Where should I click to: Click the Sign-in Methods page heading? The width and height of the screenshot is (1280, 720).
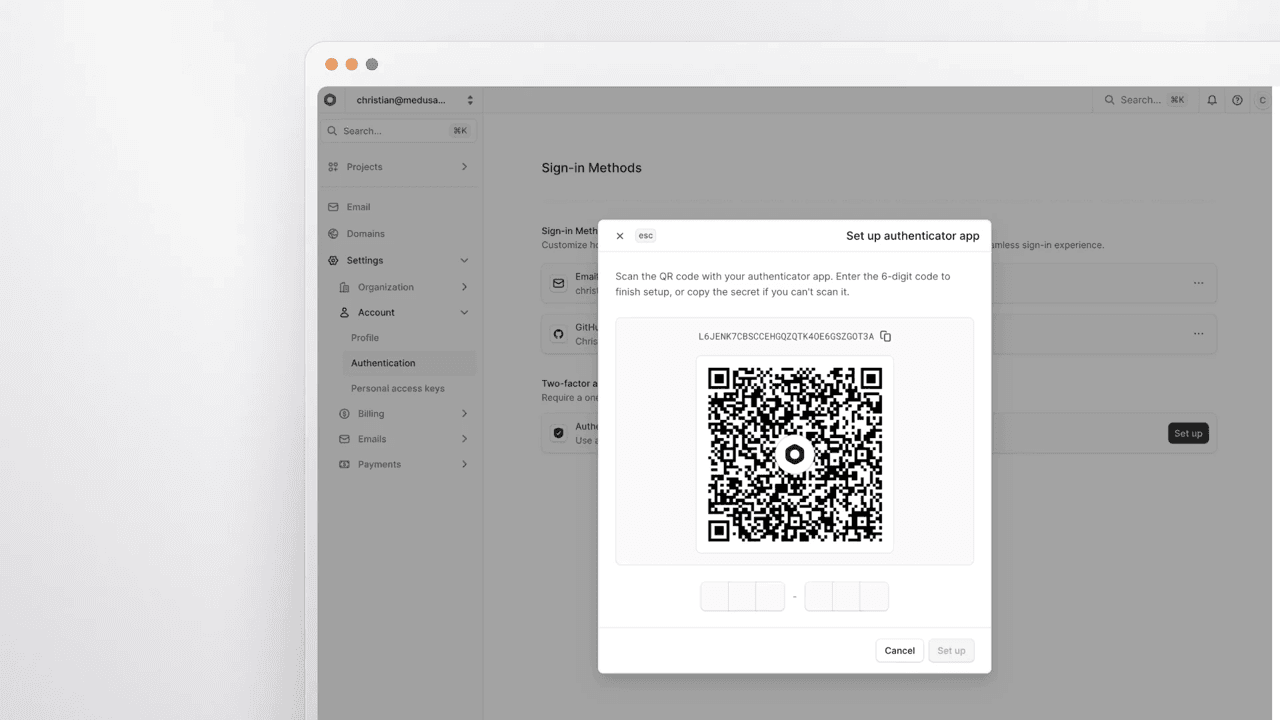click(x=592, y=168)
